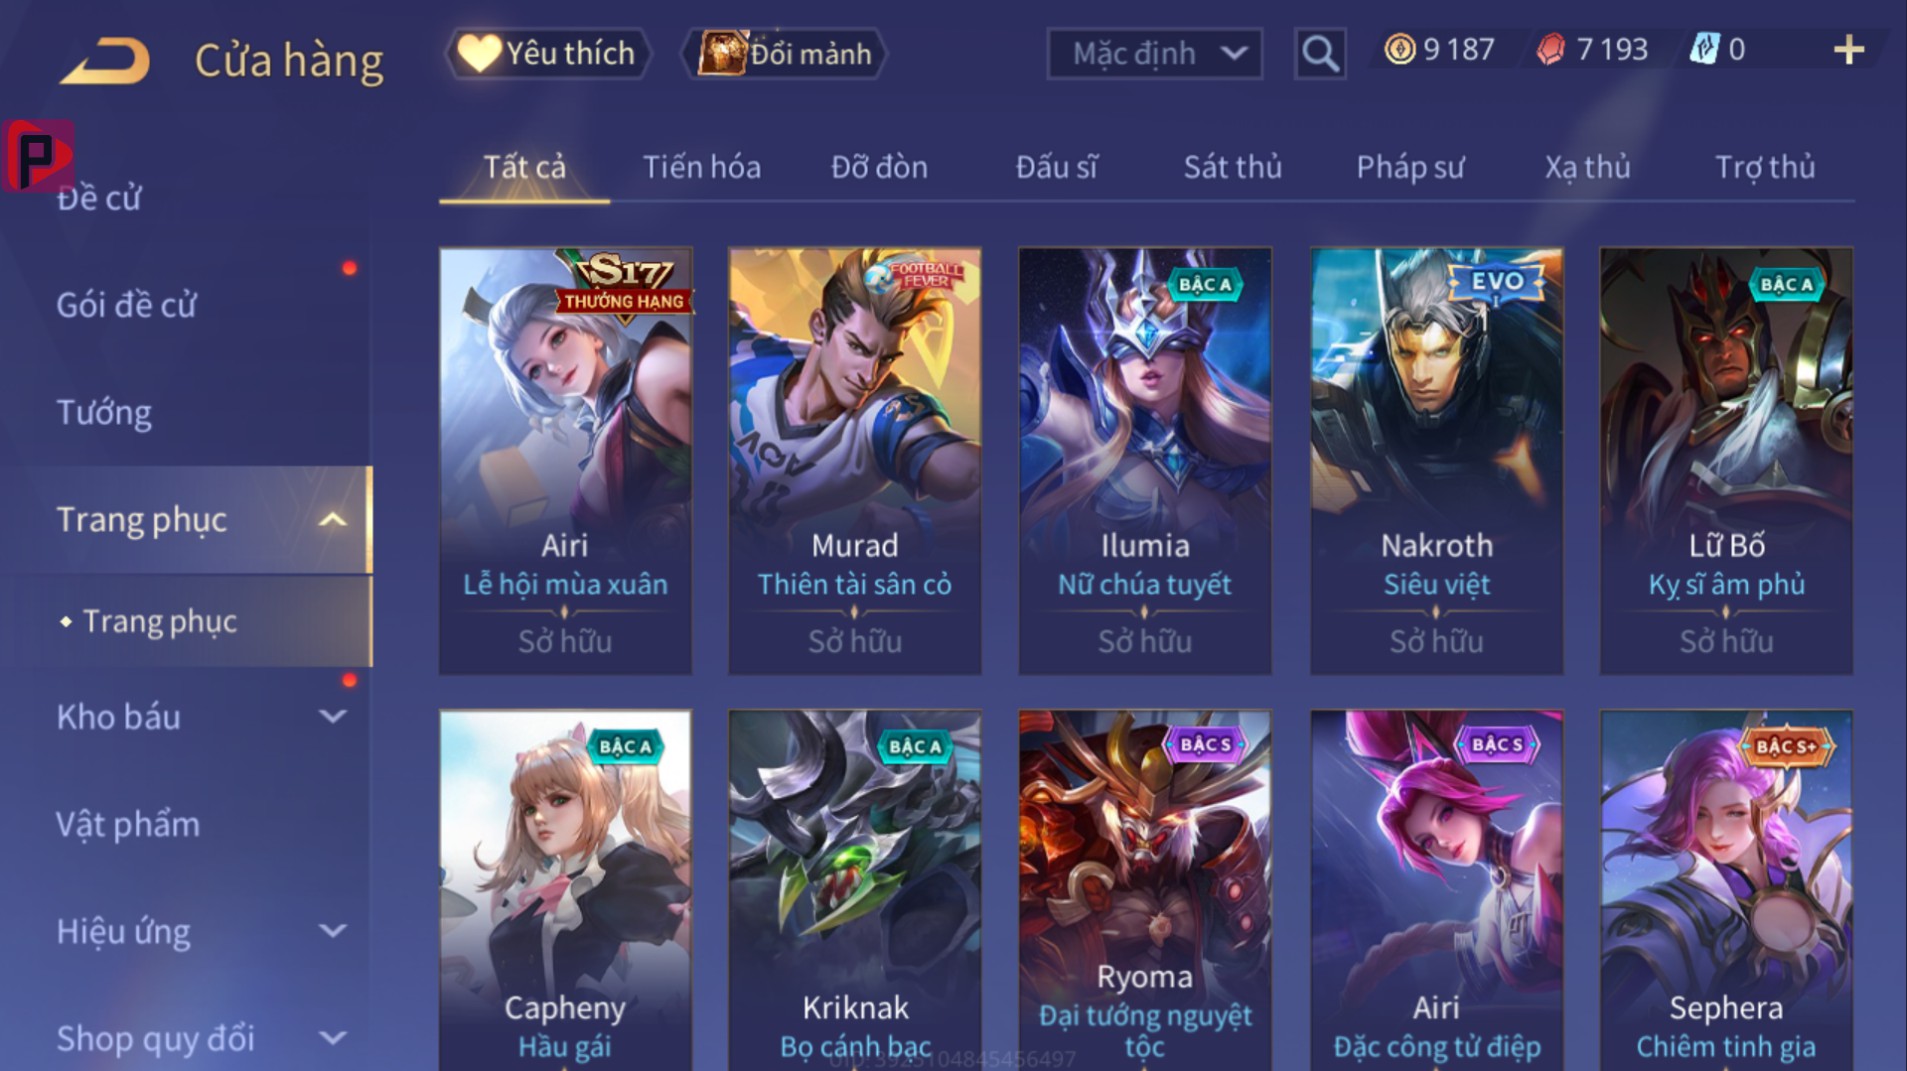This screenshot has height=1071, width=1907.
Task: Switch to the Tiến hóa tab
Action: pyautogui.click(x=701, y=167)
